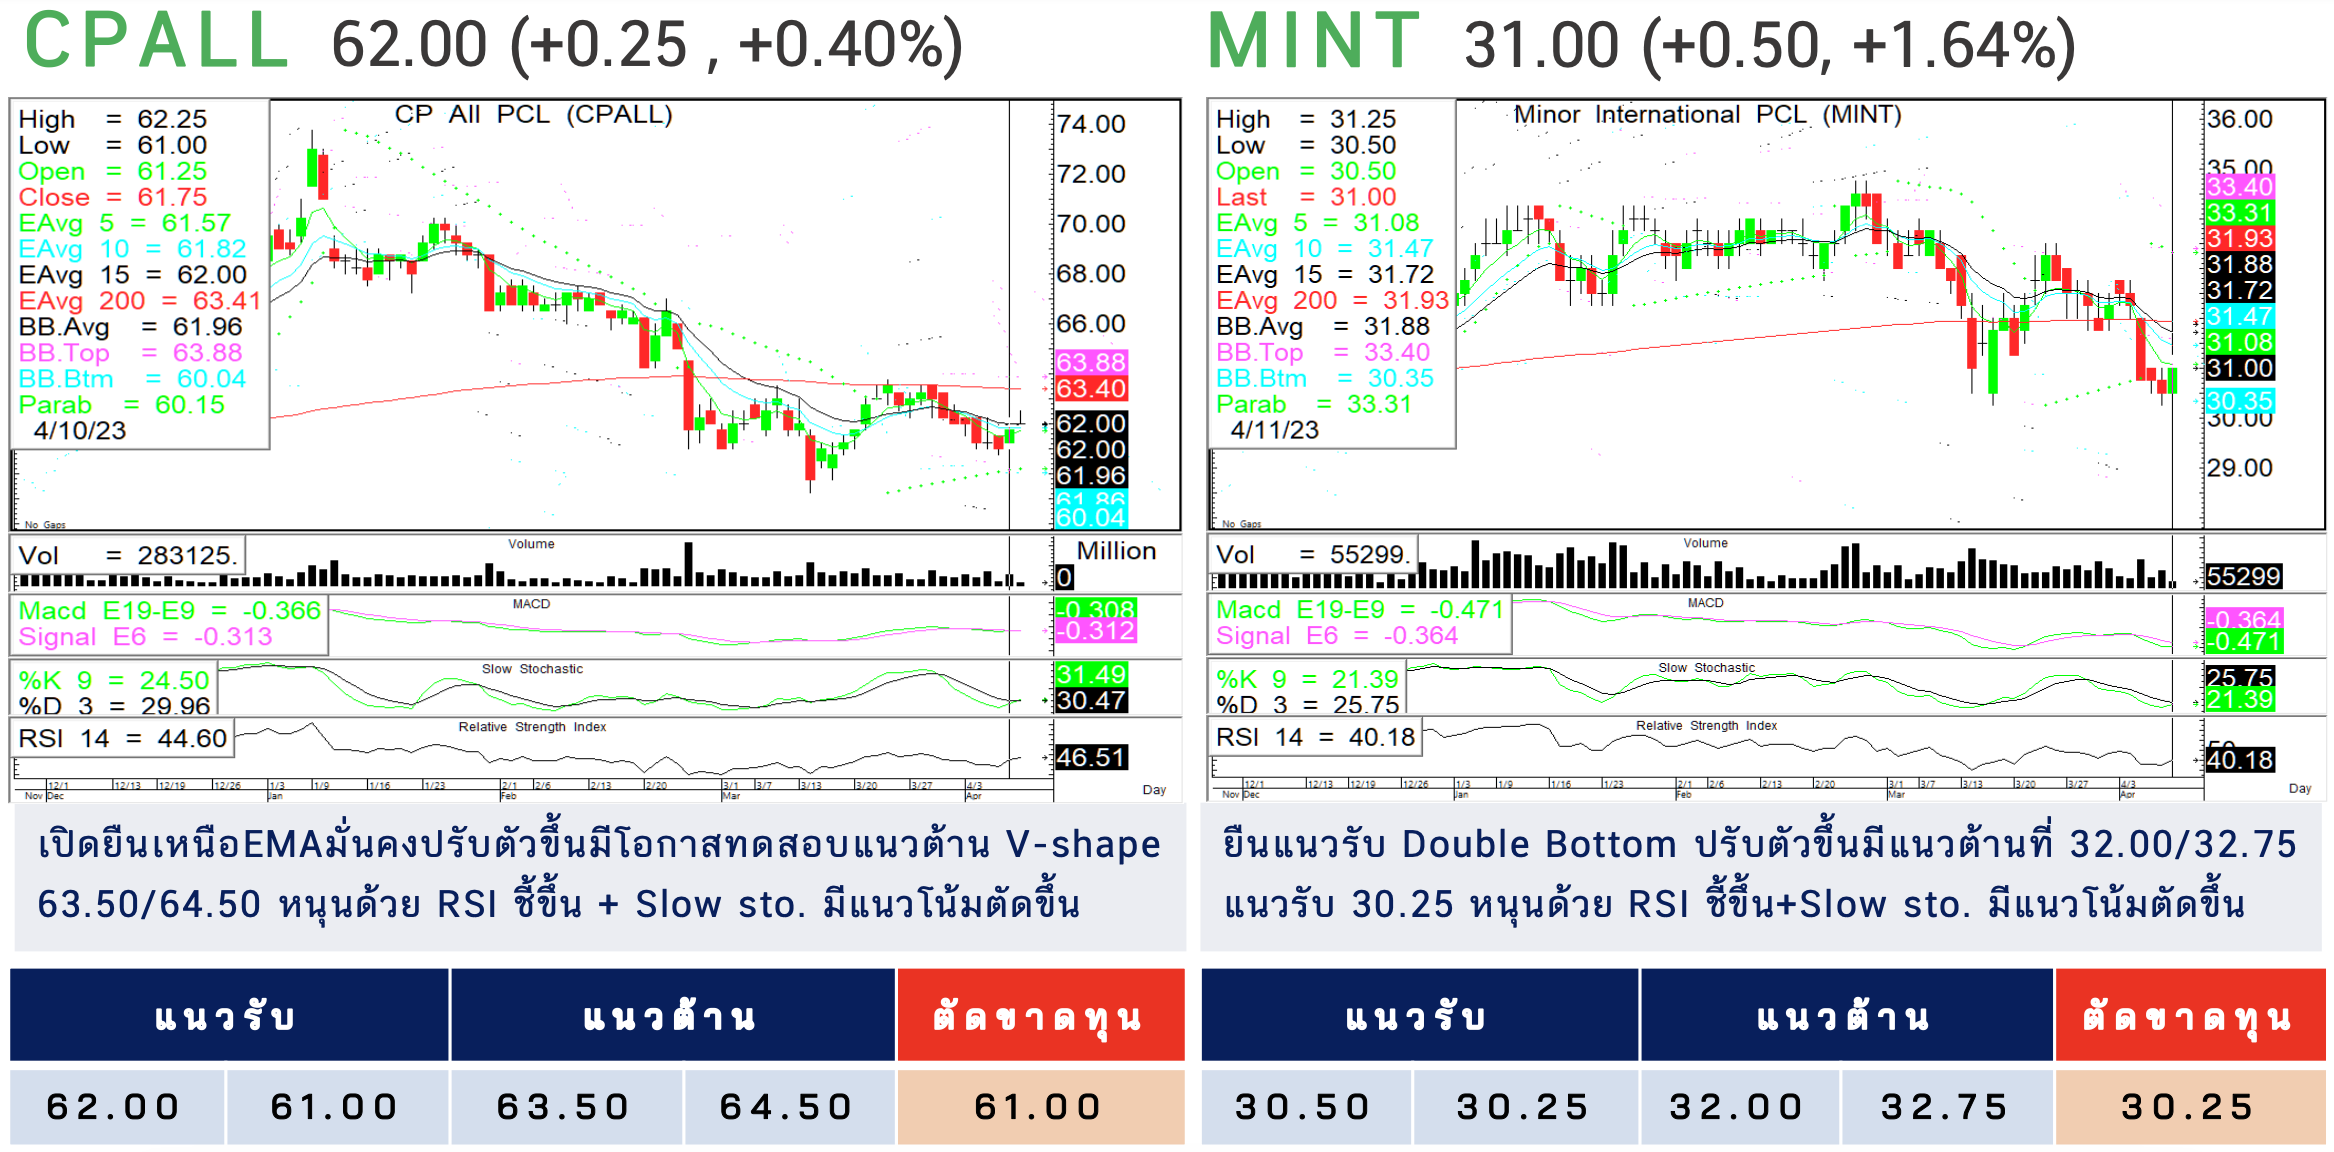Click the MINT Thai commentary about Double Bottom
Screen dimensions: 2334x1152
pyautogui.click(x=1760, y=876)
